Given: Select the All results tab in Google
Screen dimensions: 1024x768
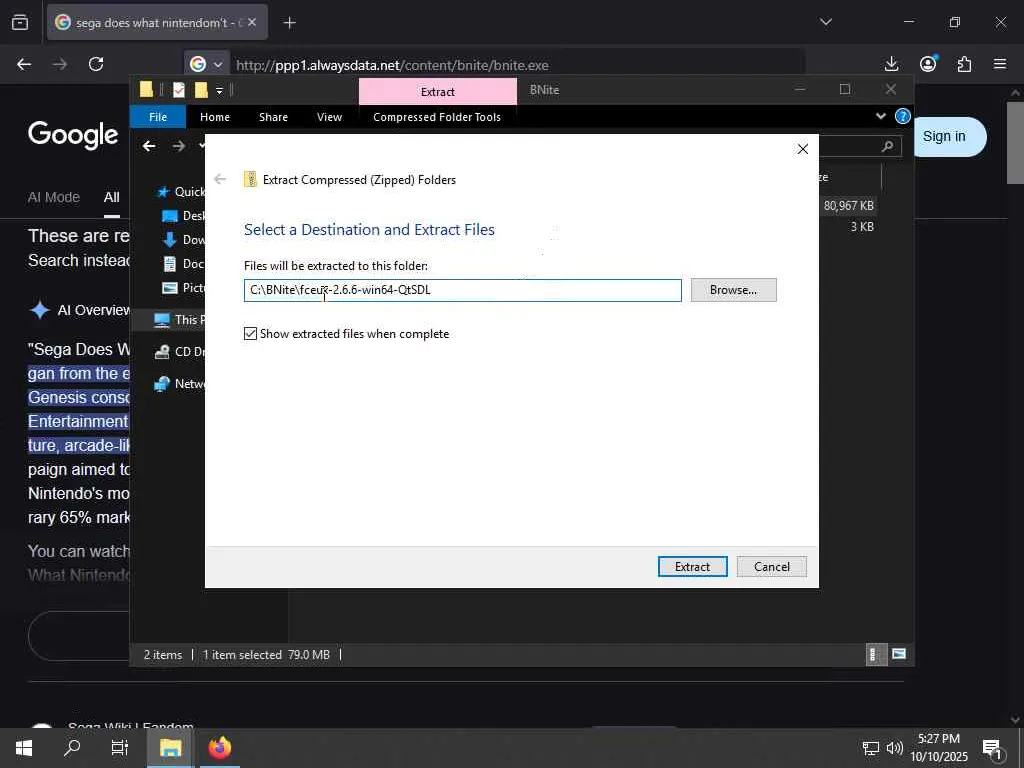Looking at the screenshot, I should point(112,197).
